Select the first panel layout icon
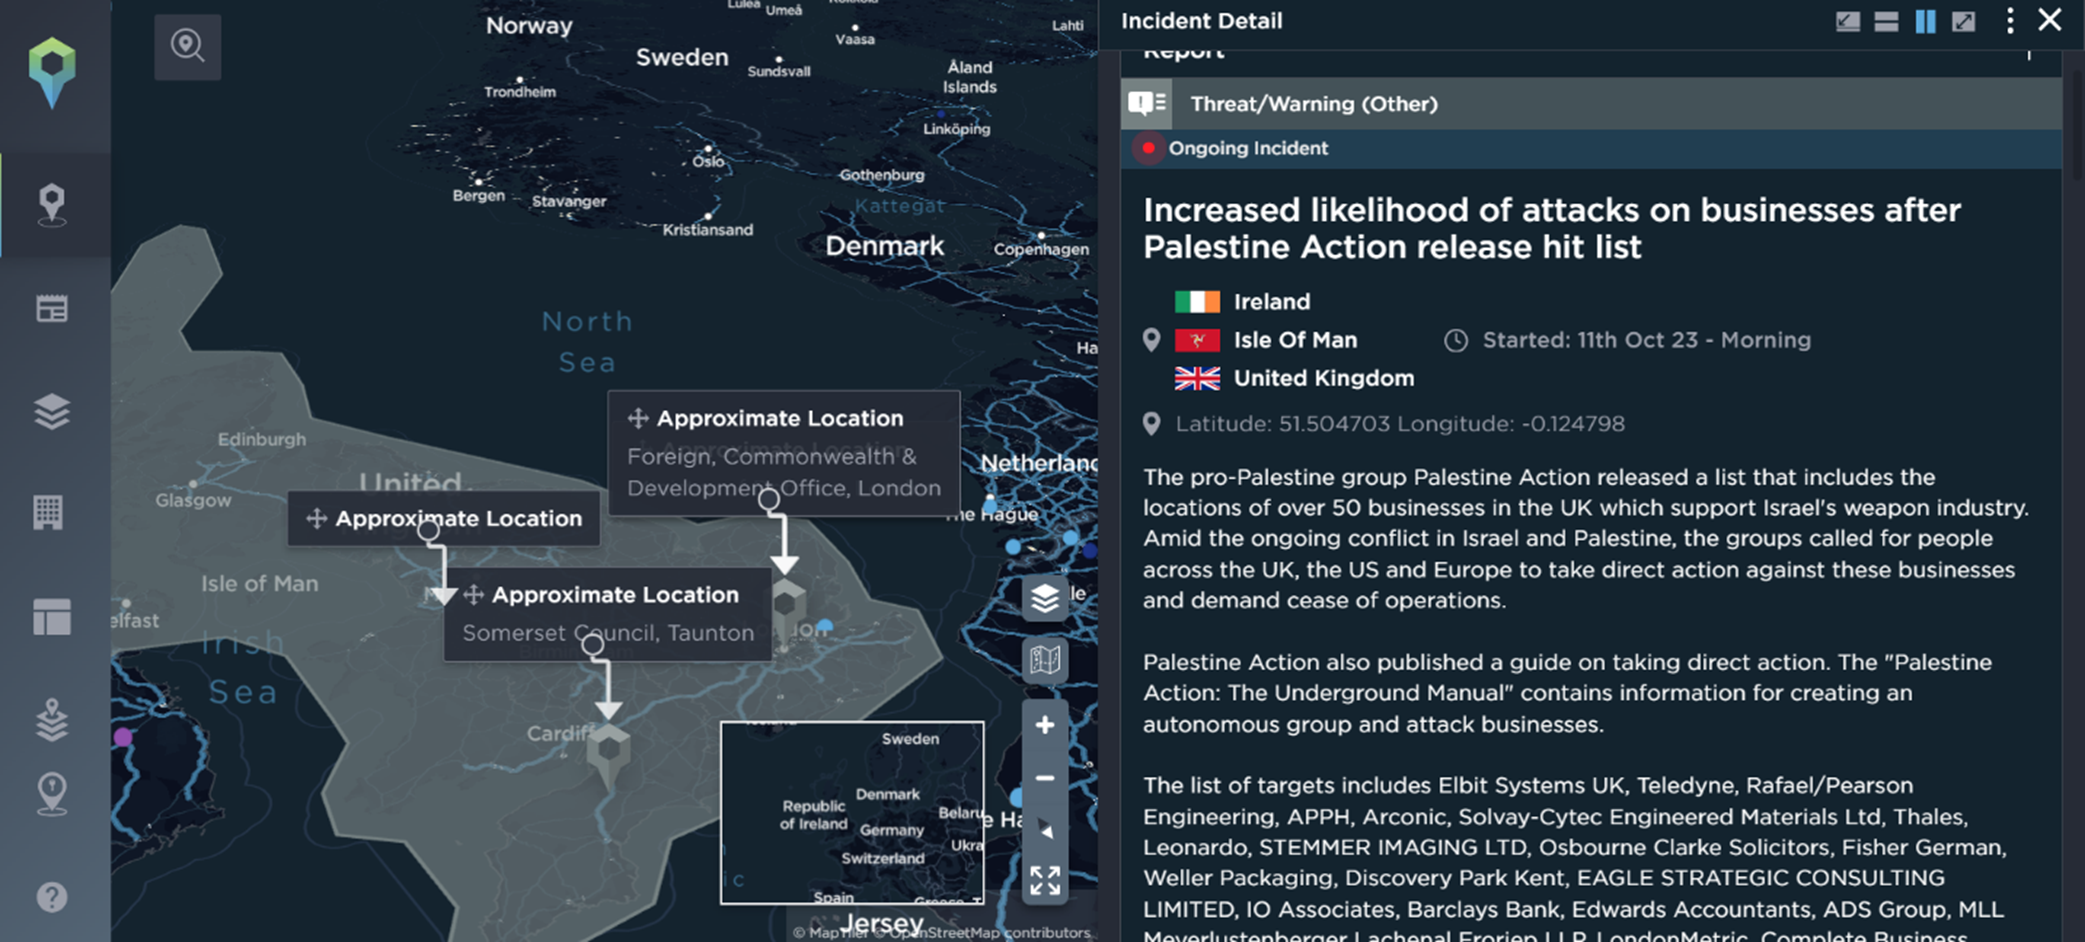This screenshot has height=942, width=2085. tap(1848, 21)
